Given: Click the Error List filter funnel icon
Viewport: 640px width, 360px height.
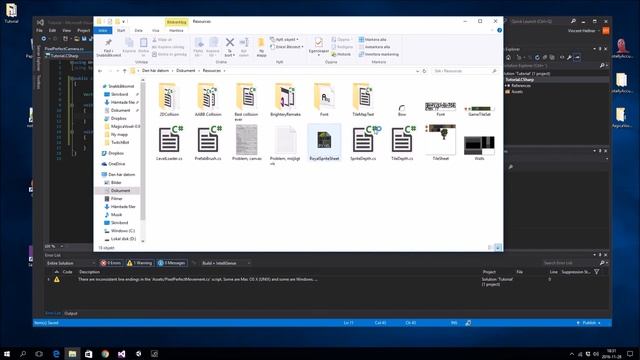Looking at the screenshot, I should [596, 272].
